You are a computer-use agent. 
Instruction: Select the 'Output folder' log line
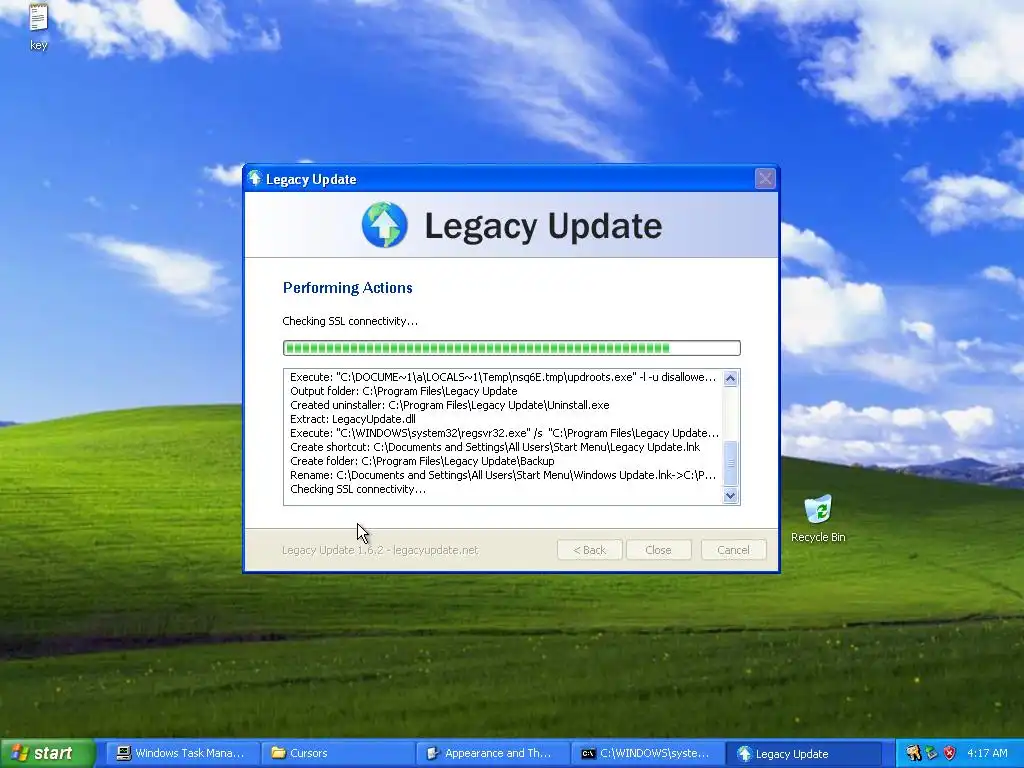pos(404,391)
